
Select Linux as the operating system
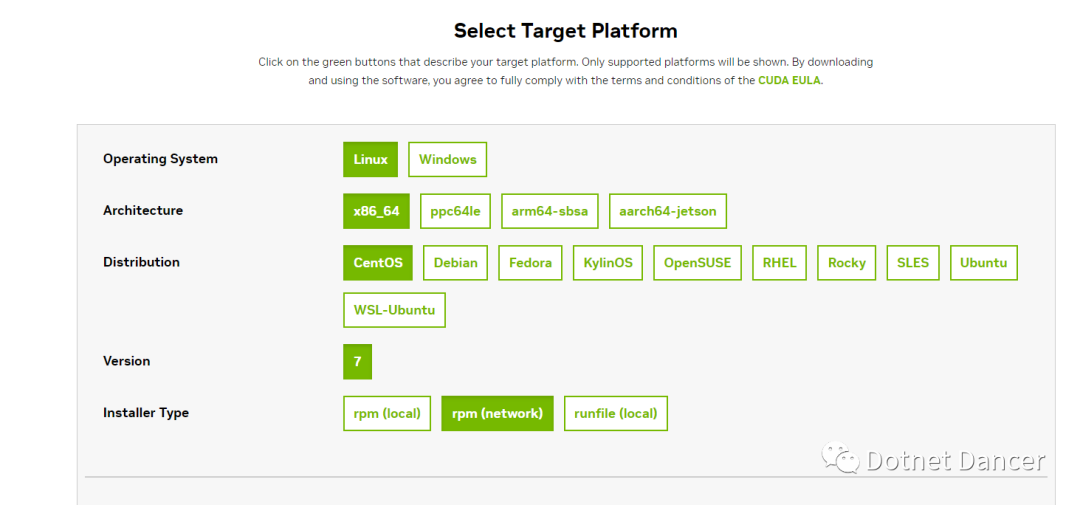coord(370,159)
